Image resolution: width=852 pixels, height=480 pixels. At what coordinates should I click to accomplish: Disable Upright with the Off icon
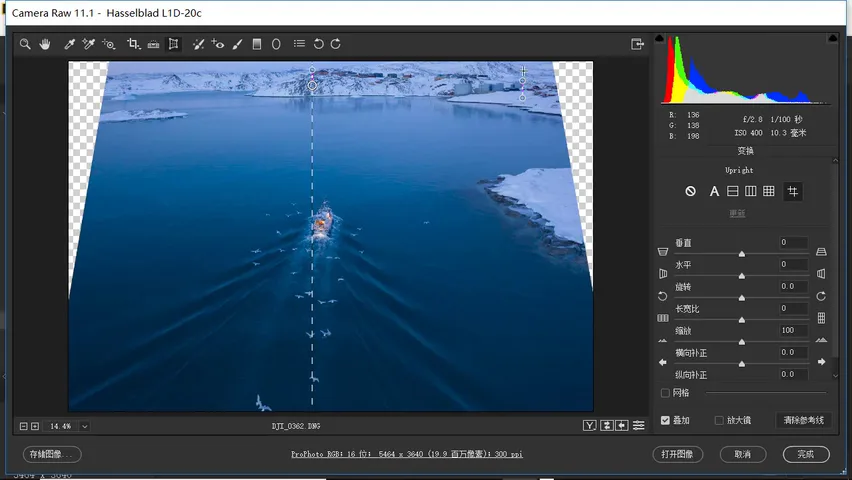pyautogui.click(x=690, y=191)
